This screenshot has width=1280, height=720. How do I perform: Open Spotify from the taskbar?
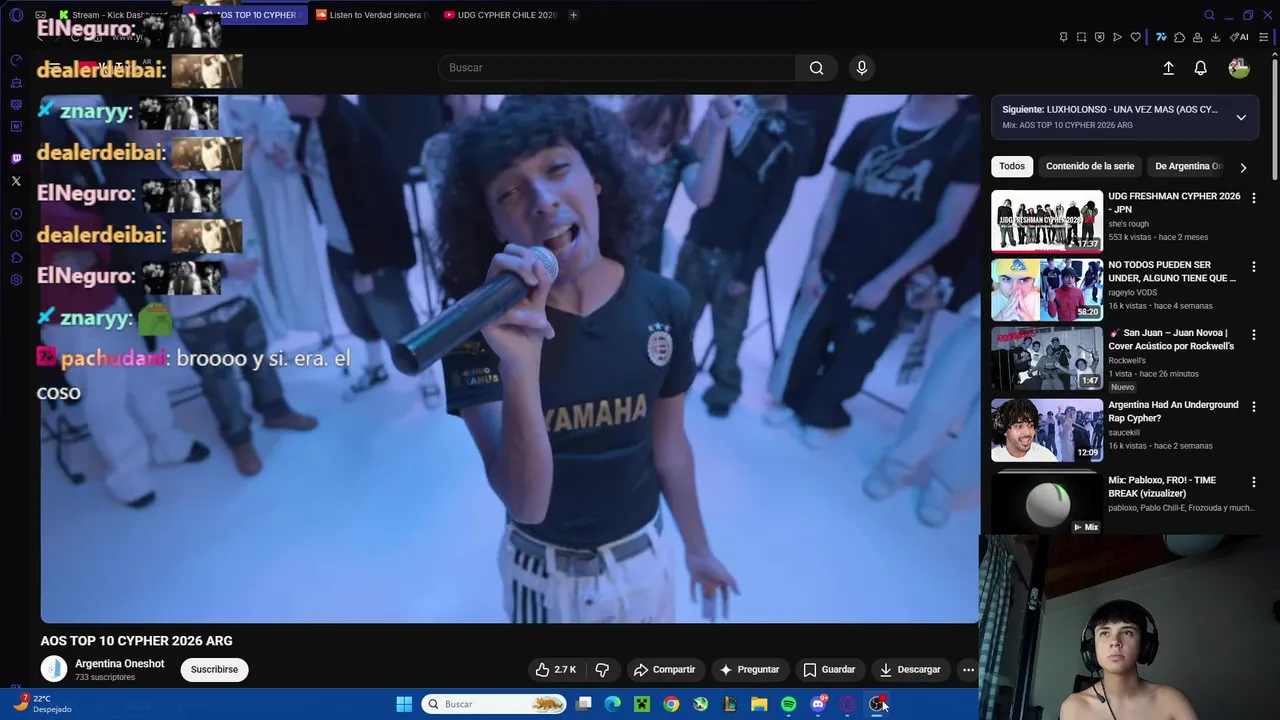point(788,704)
